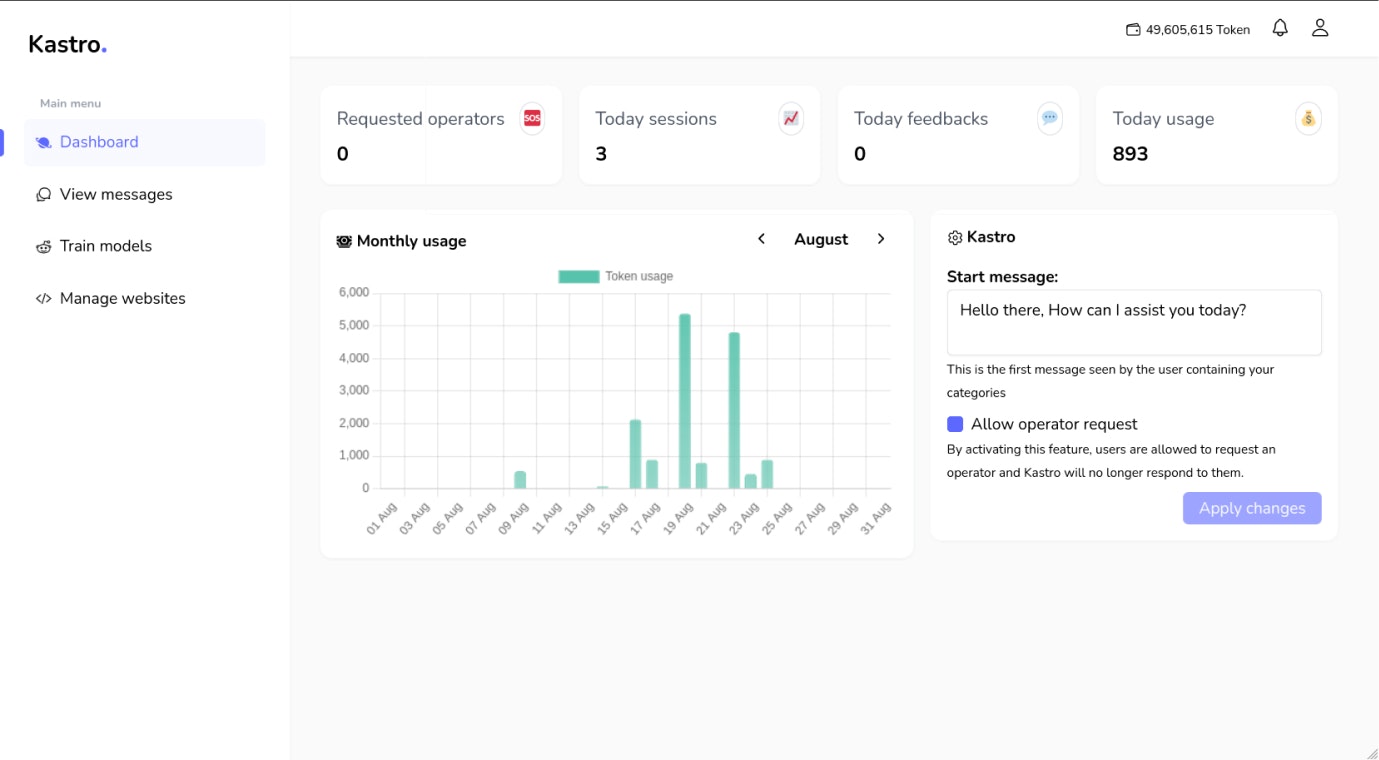This screenshot has width=1379, height=760.
Task: Go to next month with right chevron
Action: 881,239
